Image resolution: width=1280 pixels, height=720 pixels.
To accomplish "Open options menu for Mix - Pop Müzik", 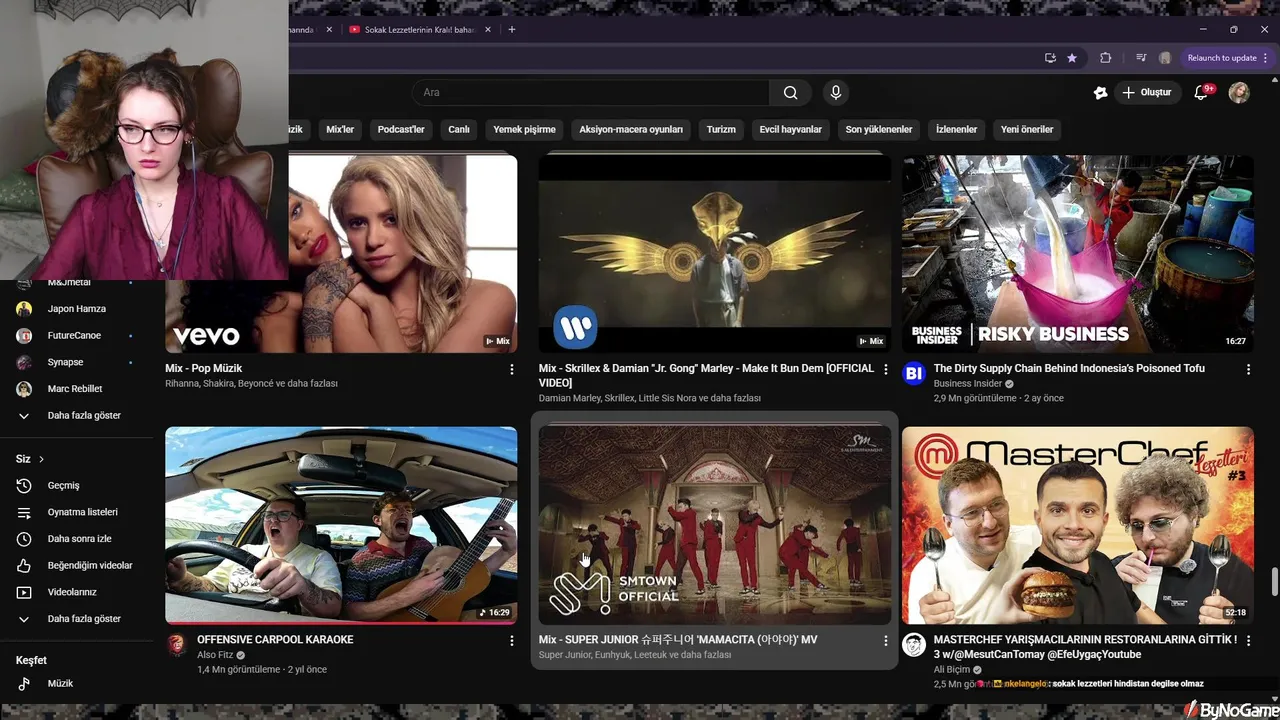I will click(512, 369).
